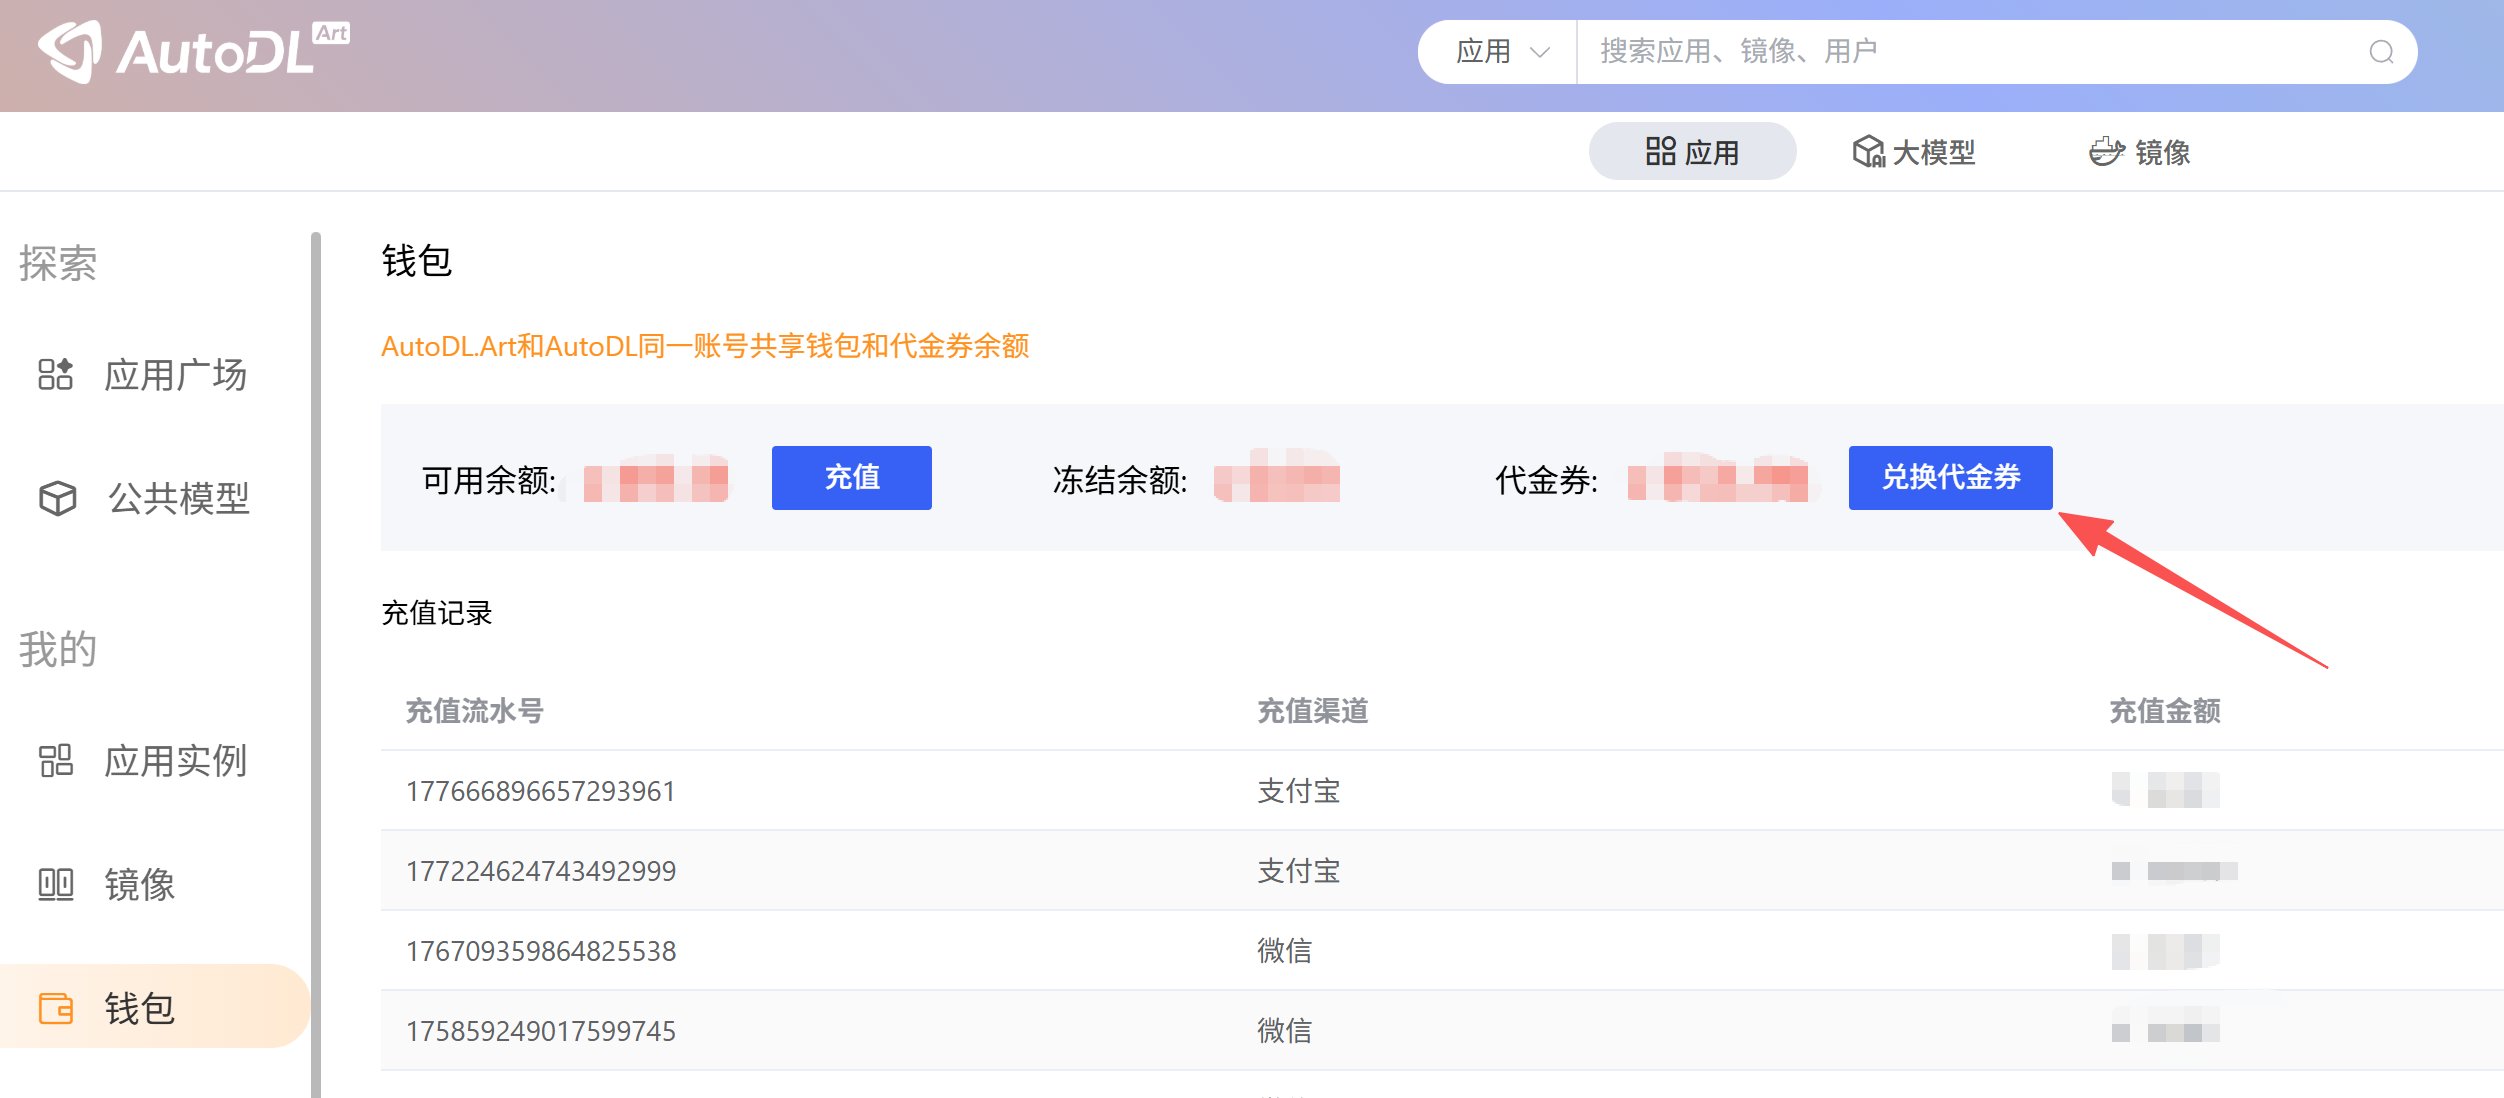Click the AutoDL Art logo

193,51
